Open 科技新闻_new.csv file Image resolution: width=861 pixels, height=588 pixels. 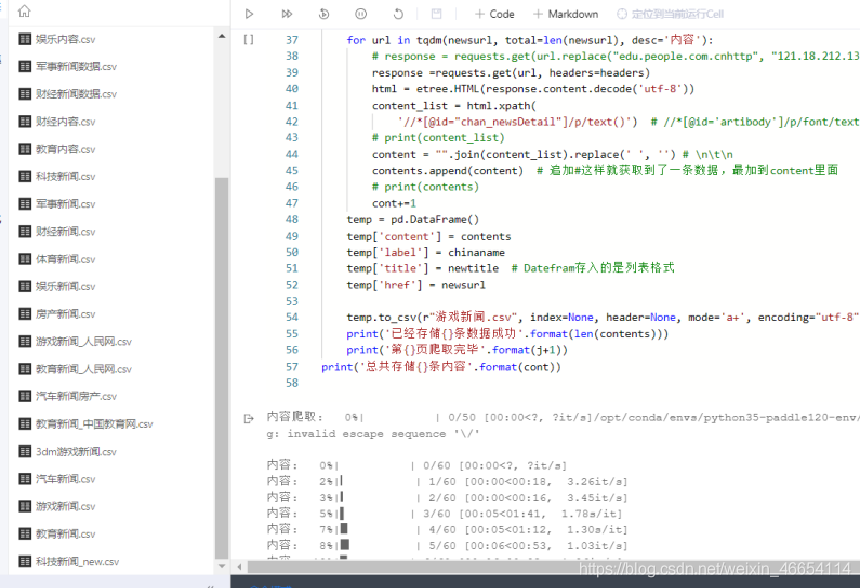pos(77,562)
